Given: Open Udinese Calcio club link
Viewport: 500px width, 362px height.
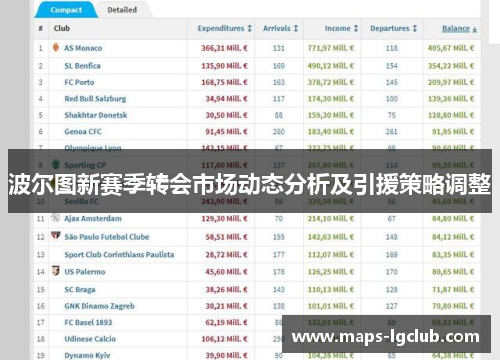Looking at the screenshot, I should [x=90, y=339].
